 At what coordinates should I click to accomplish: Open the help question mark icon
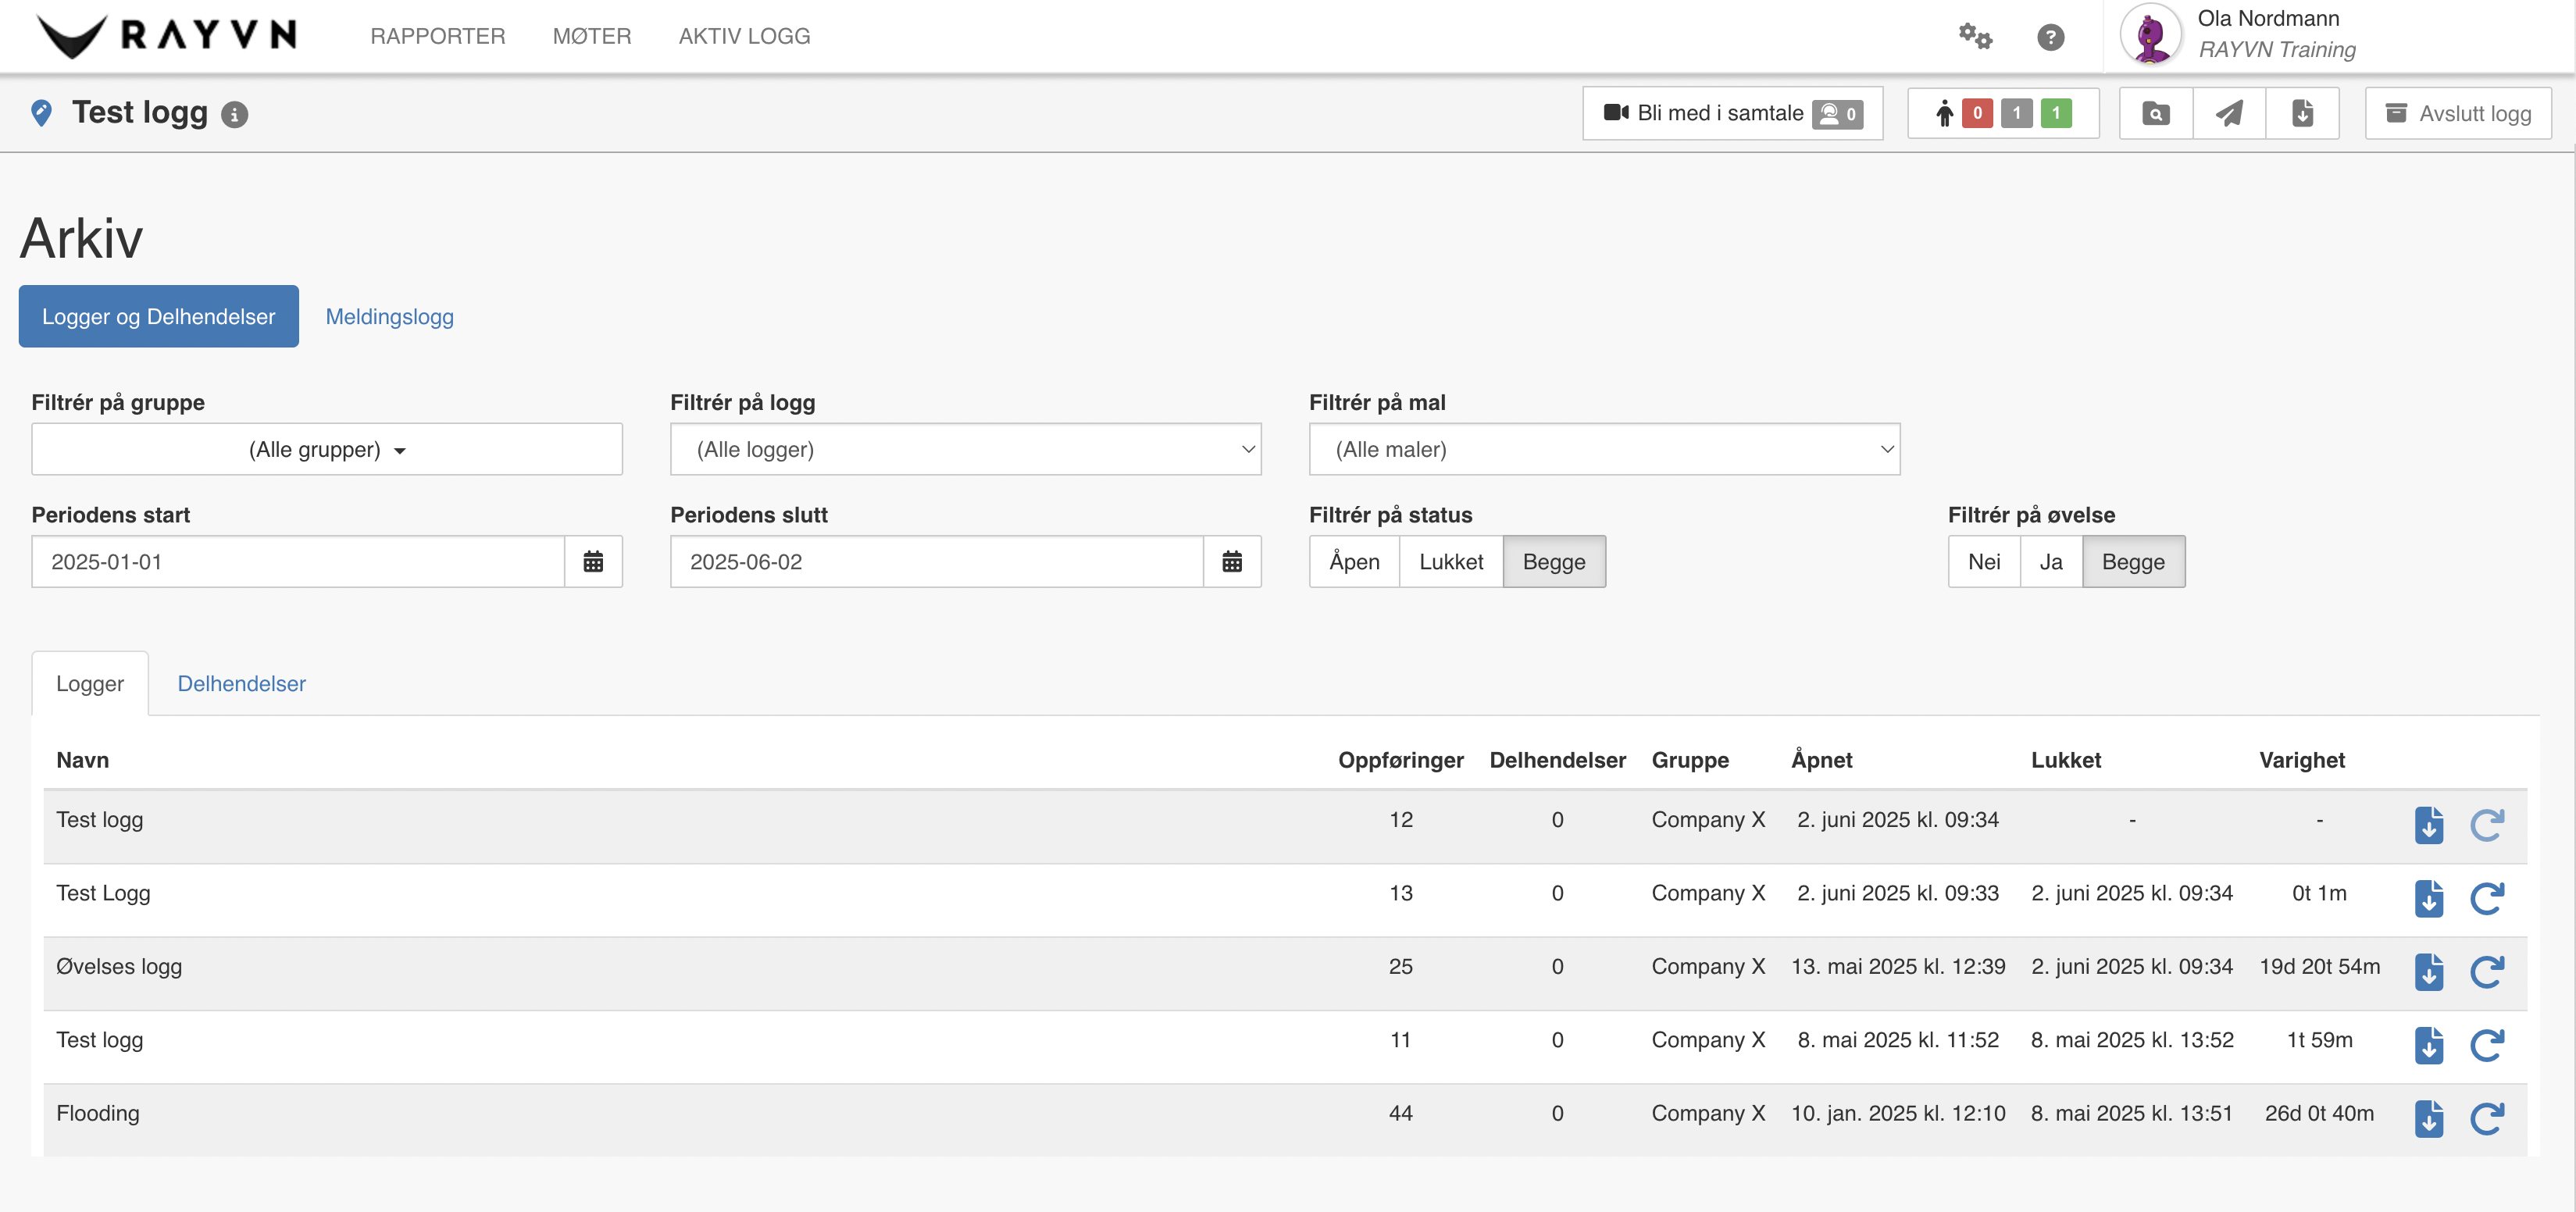pos(2050,37)
